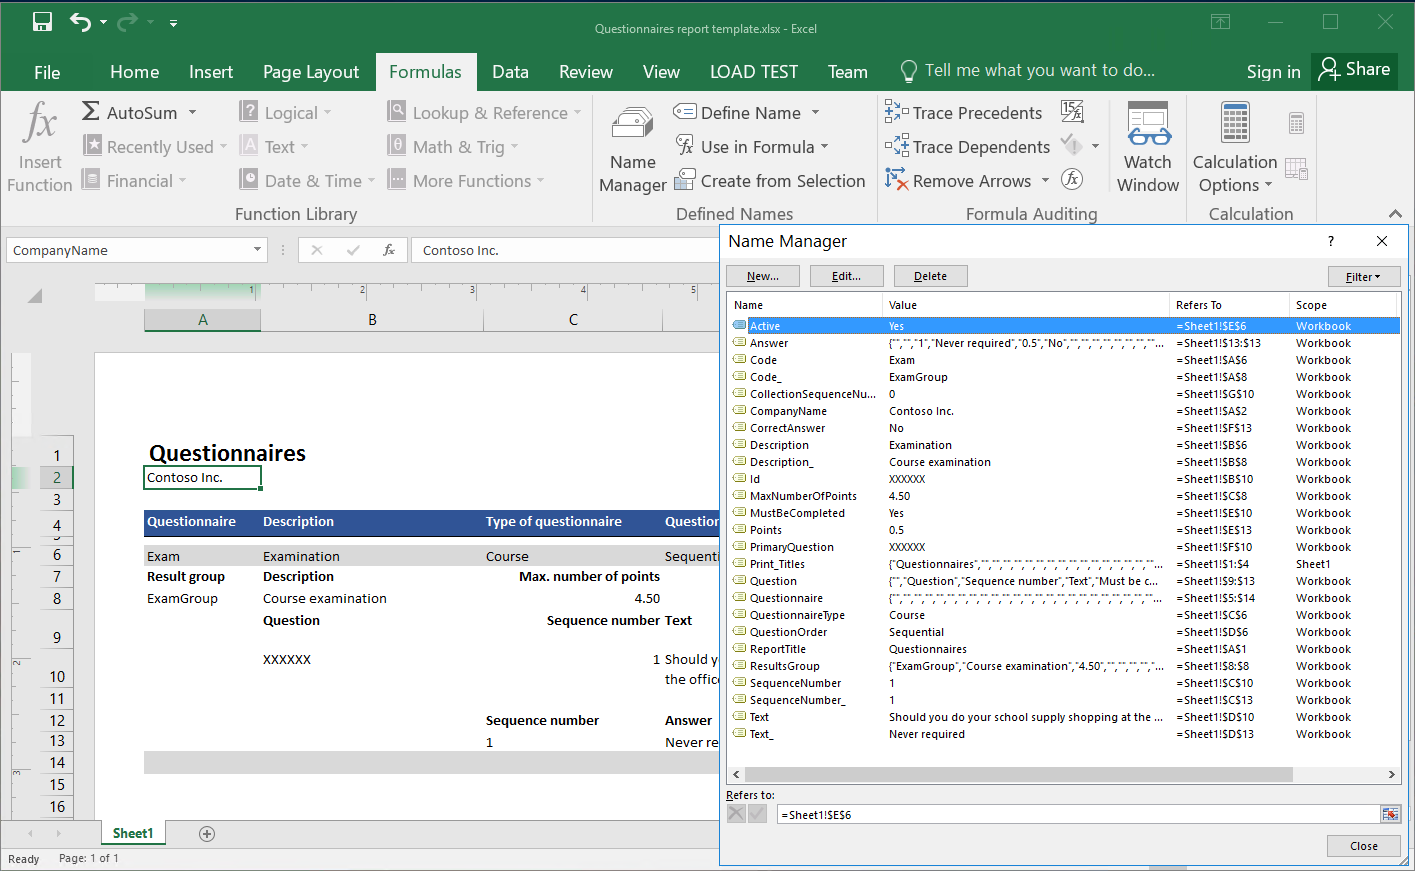This screenshot has width=1415, height=871.
Task: Click the Save icon on Quick Access Toolbar
Action: 40,21
